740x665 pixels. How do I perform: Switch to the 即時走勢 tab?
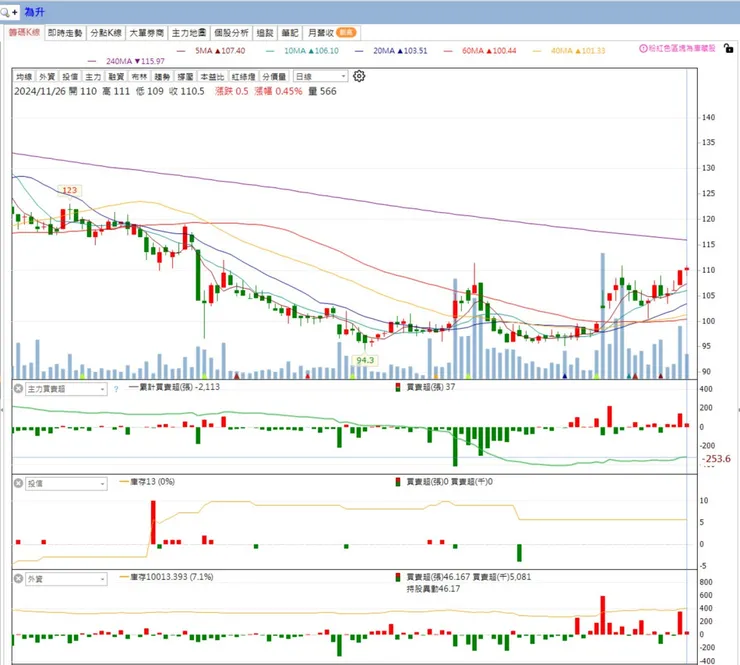(x=65, y=33)
